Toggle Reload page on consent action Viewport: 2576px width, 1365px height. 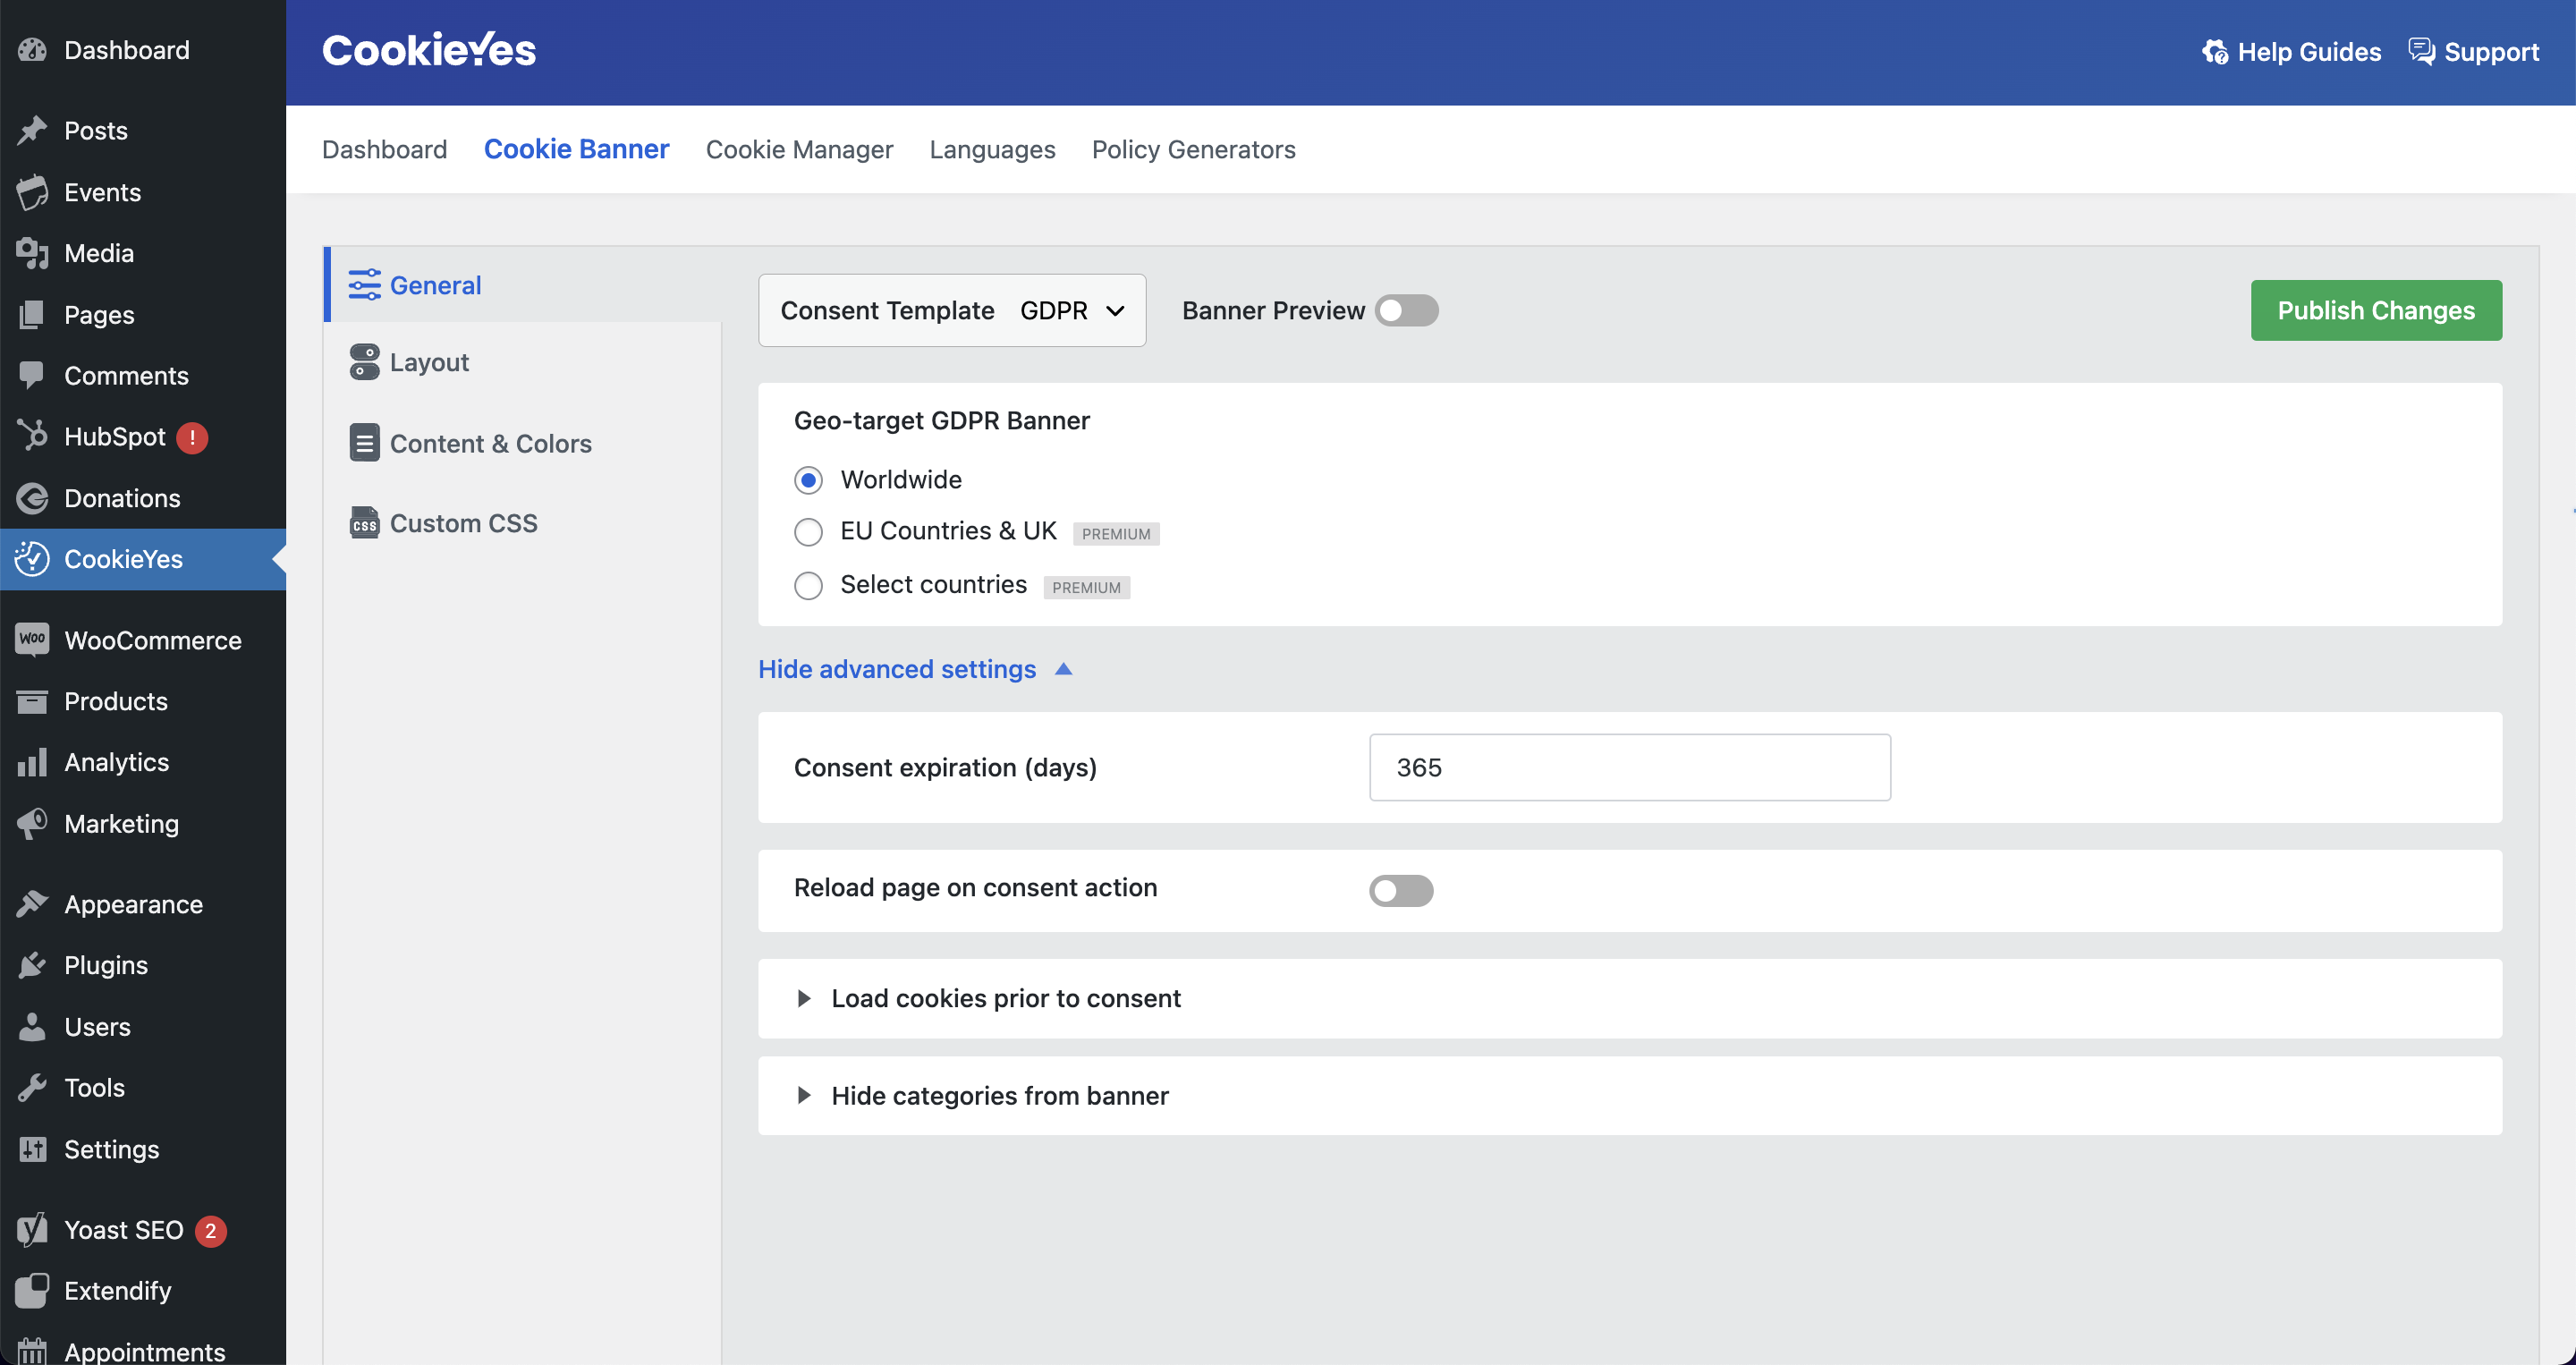coord(1401,888)
